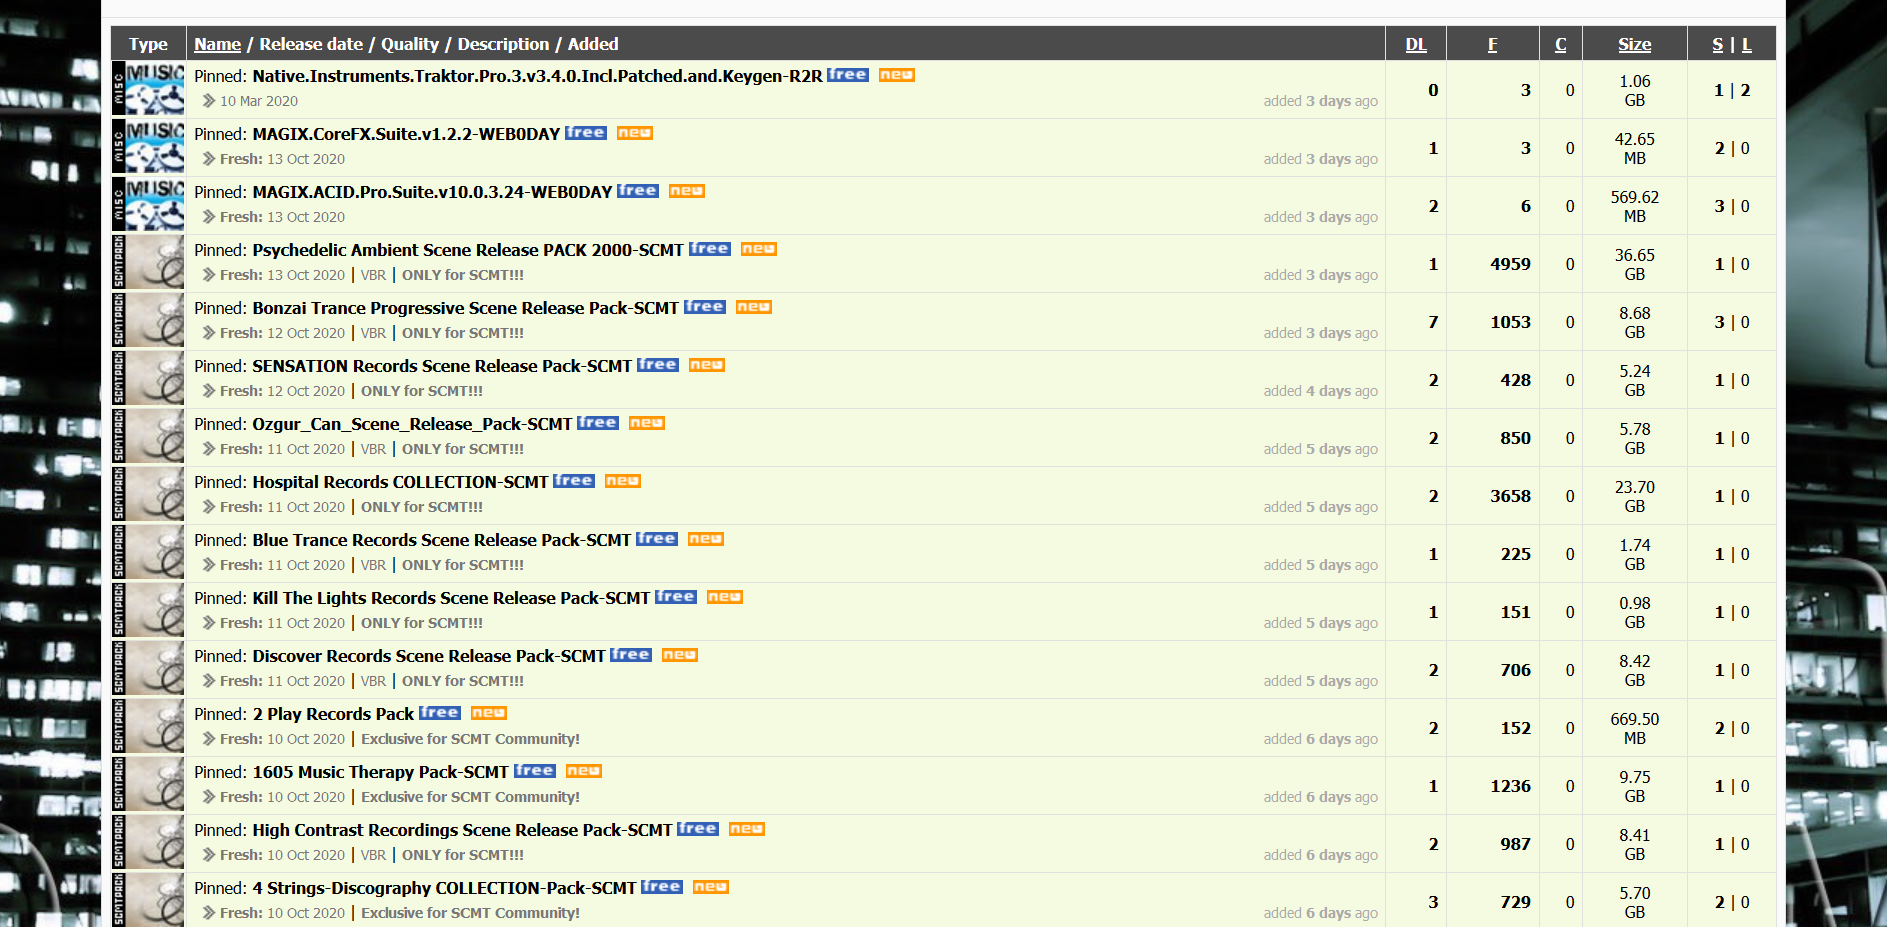Open Ozgur_Can_Scene_Release_Pack-SCMT link
The height and width of the screenshot is (927, 1887).
(x=412, y=424)
